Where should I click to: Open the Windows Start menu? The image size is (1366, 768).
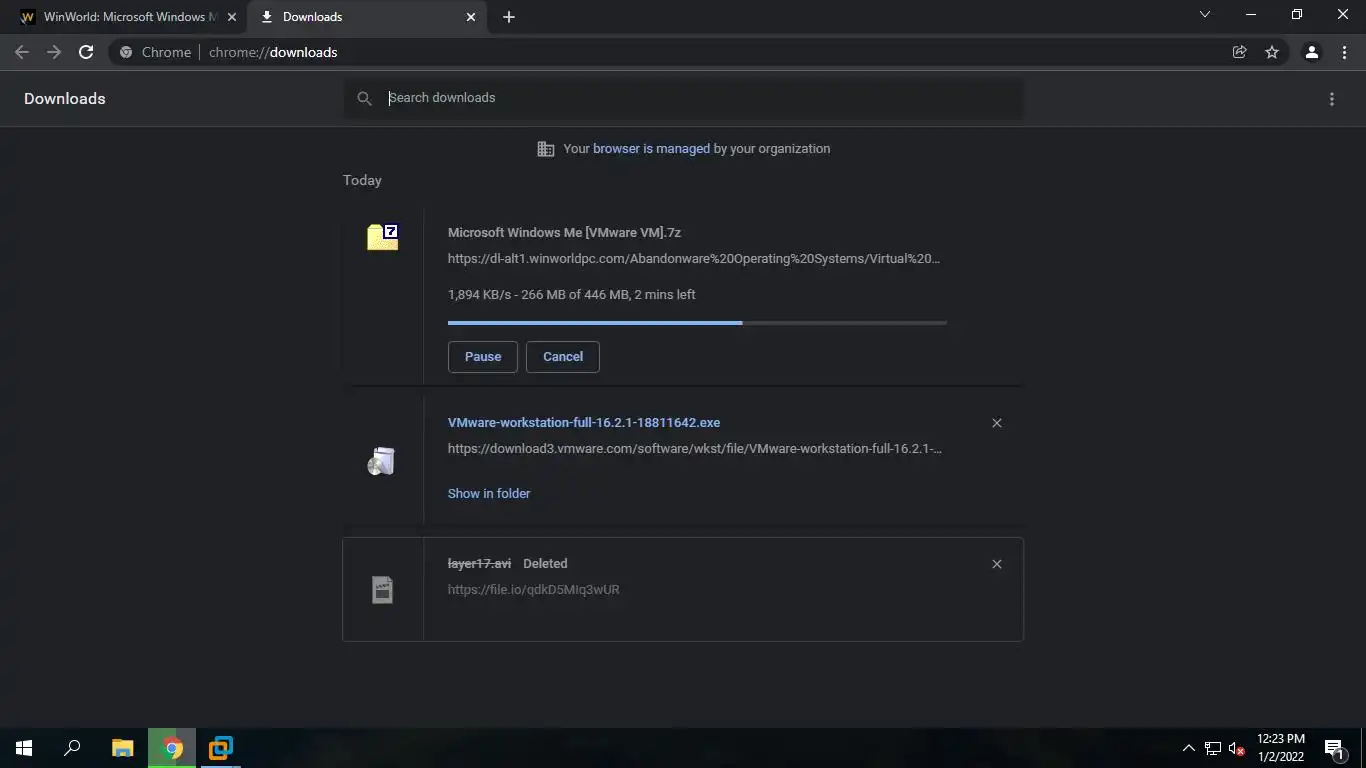[x=24, y=748]
